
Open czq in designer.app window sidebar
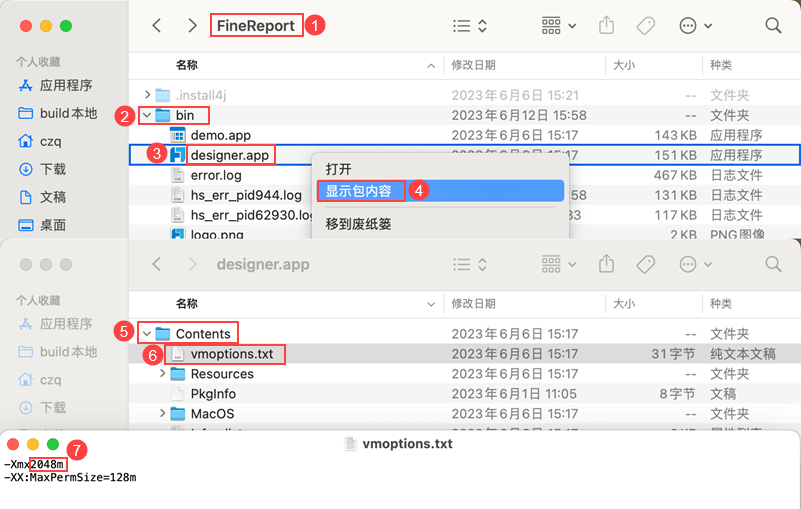tap(39, 380)
